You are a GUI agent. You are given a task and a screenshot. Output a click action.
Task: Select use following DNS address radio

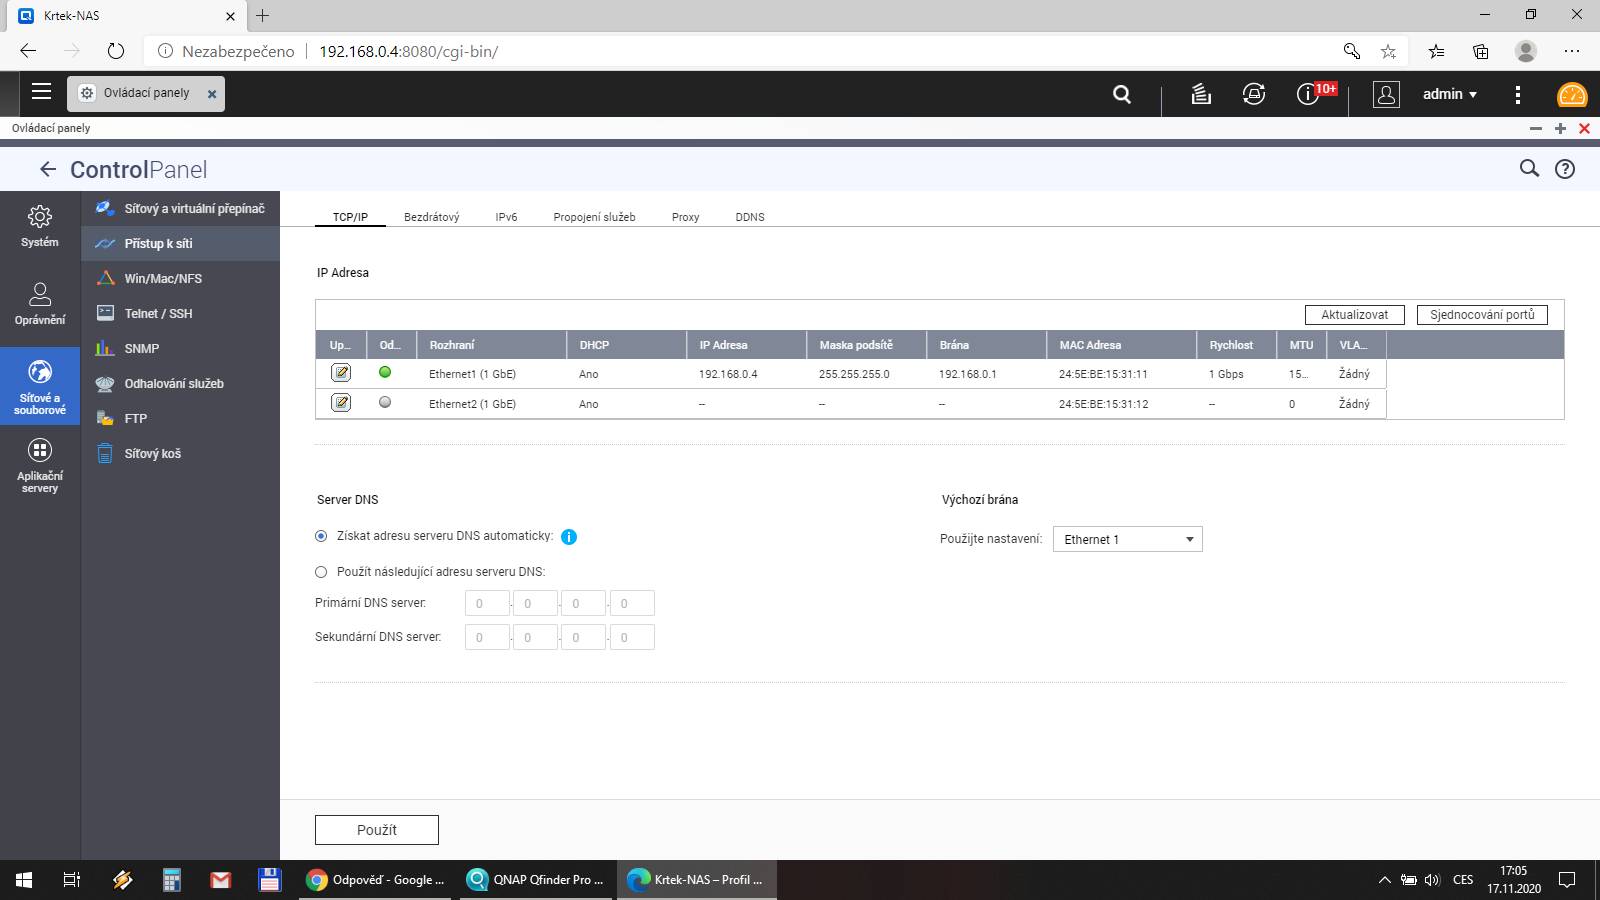[321, 572]
